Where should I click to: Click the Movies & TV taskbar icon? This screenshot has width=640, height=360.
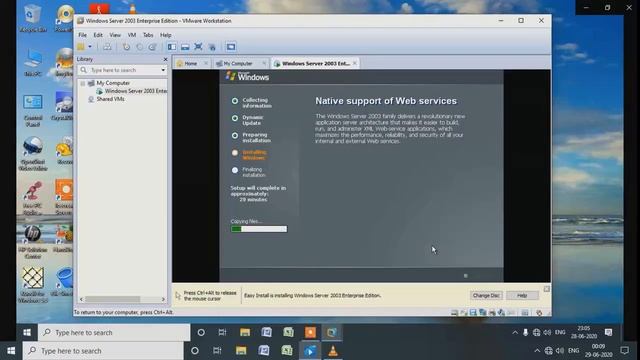[x=310, y=351]
